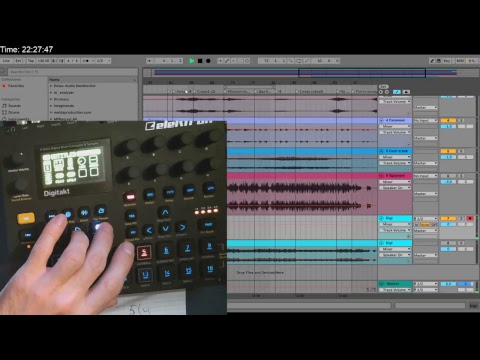
Task: Adjust first Digi track volume slider
Action: [448, 224]
